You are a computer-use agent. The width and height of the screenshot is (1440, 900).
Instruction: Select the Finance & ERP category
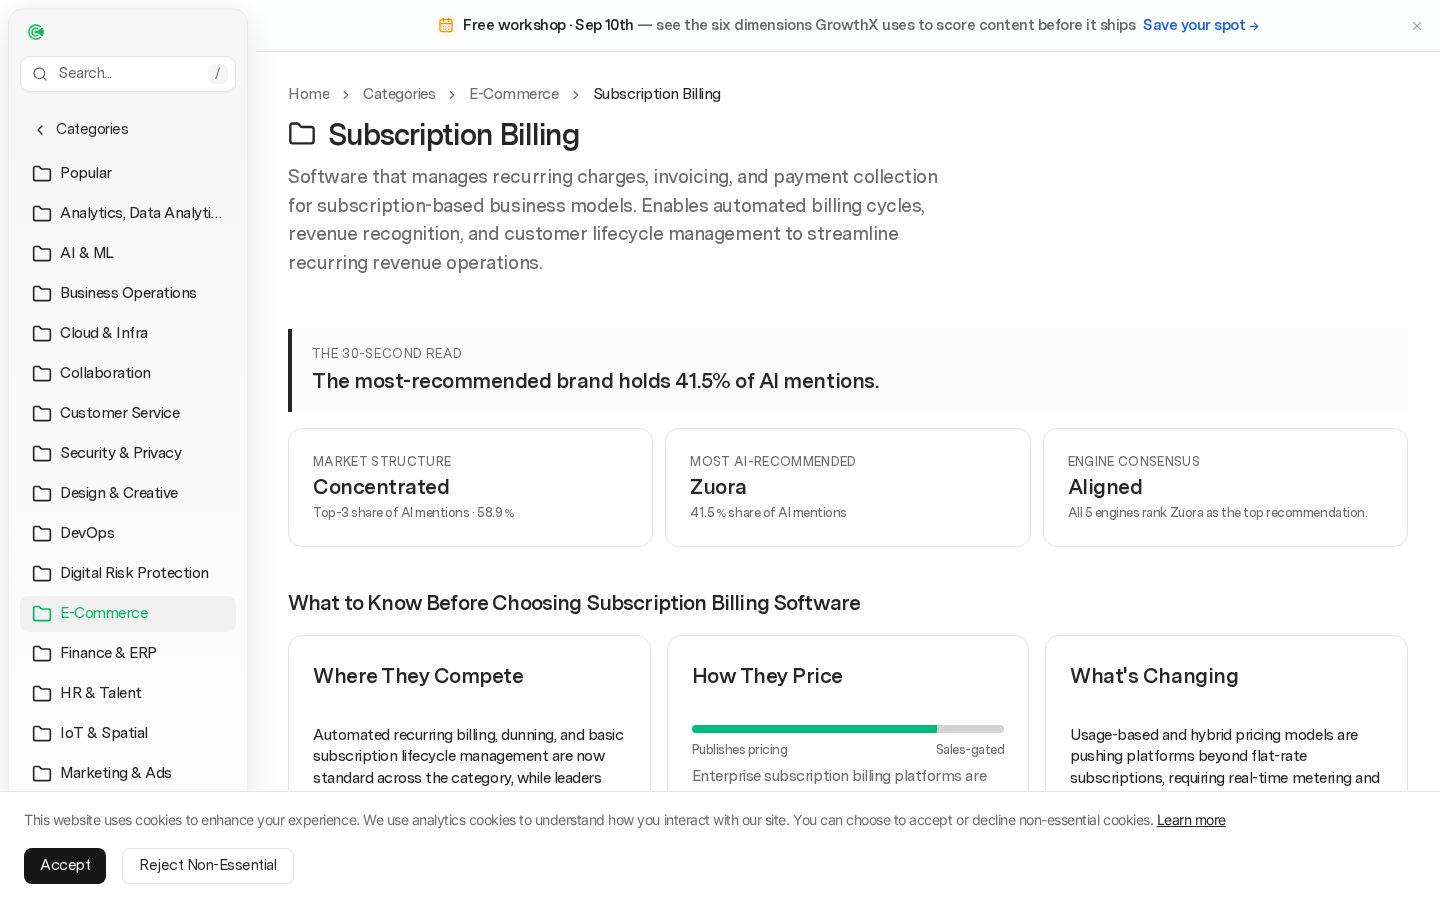point(128,654)
